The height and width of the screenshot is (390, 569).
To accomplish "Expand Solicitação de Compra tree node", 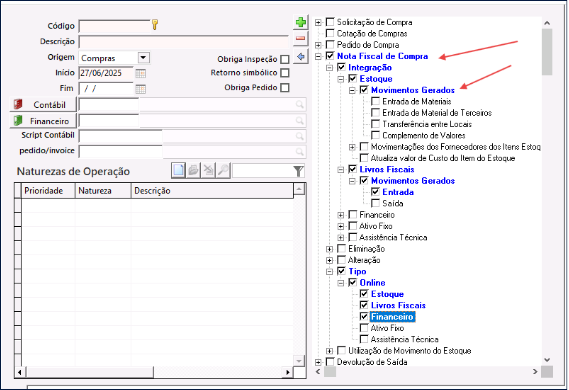I will (x=318, y=22).
